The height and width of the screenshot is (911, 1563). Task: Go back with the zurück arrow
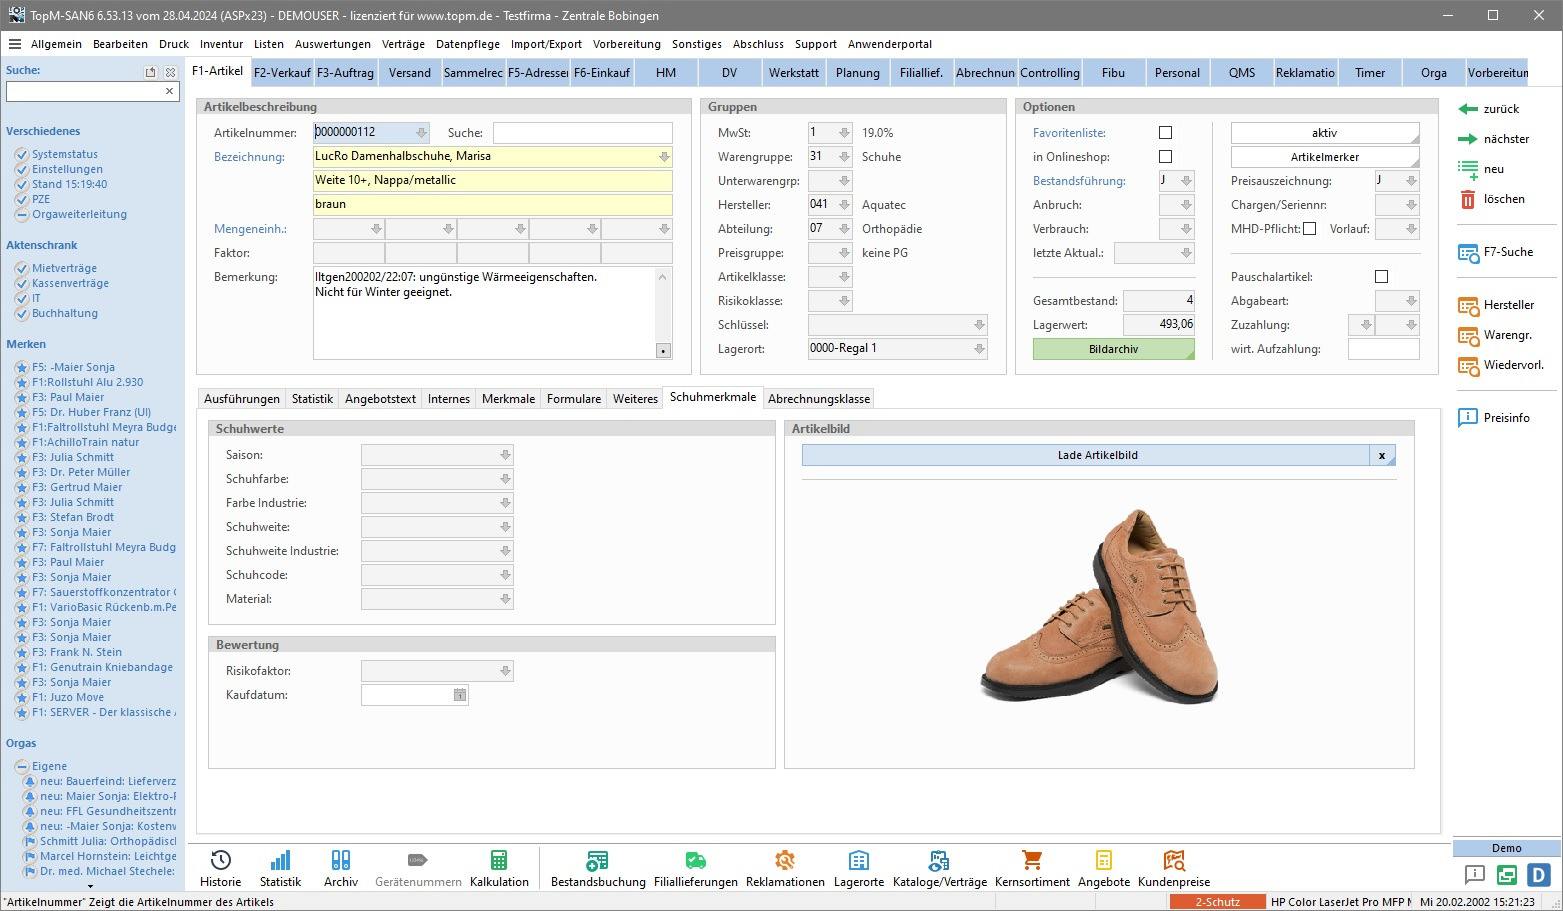pos(1468,109)
